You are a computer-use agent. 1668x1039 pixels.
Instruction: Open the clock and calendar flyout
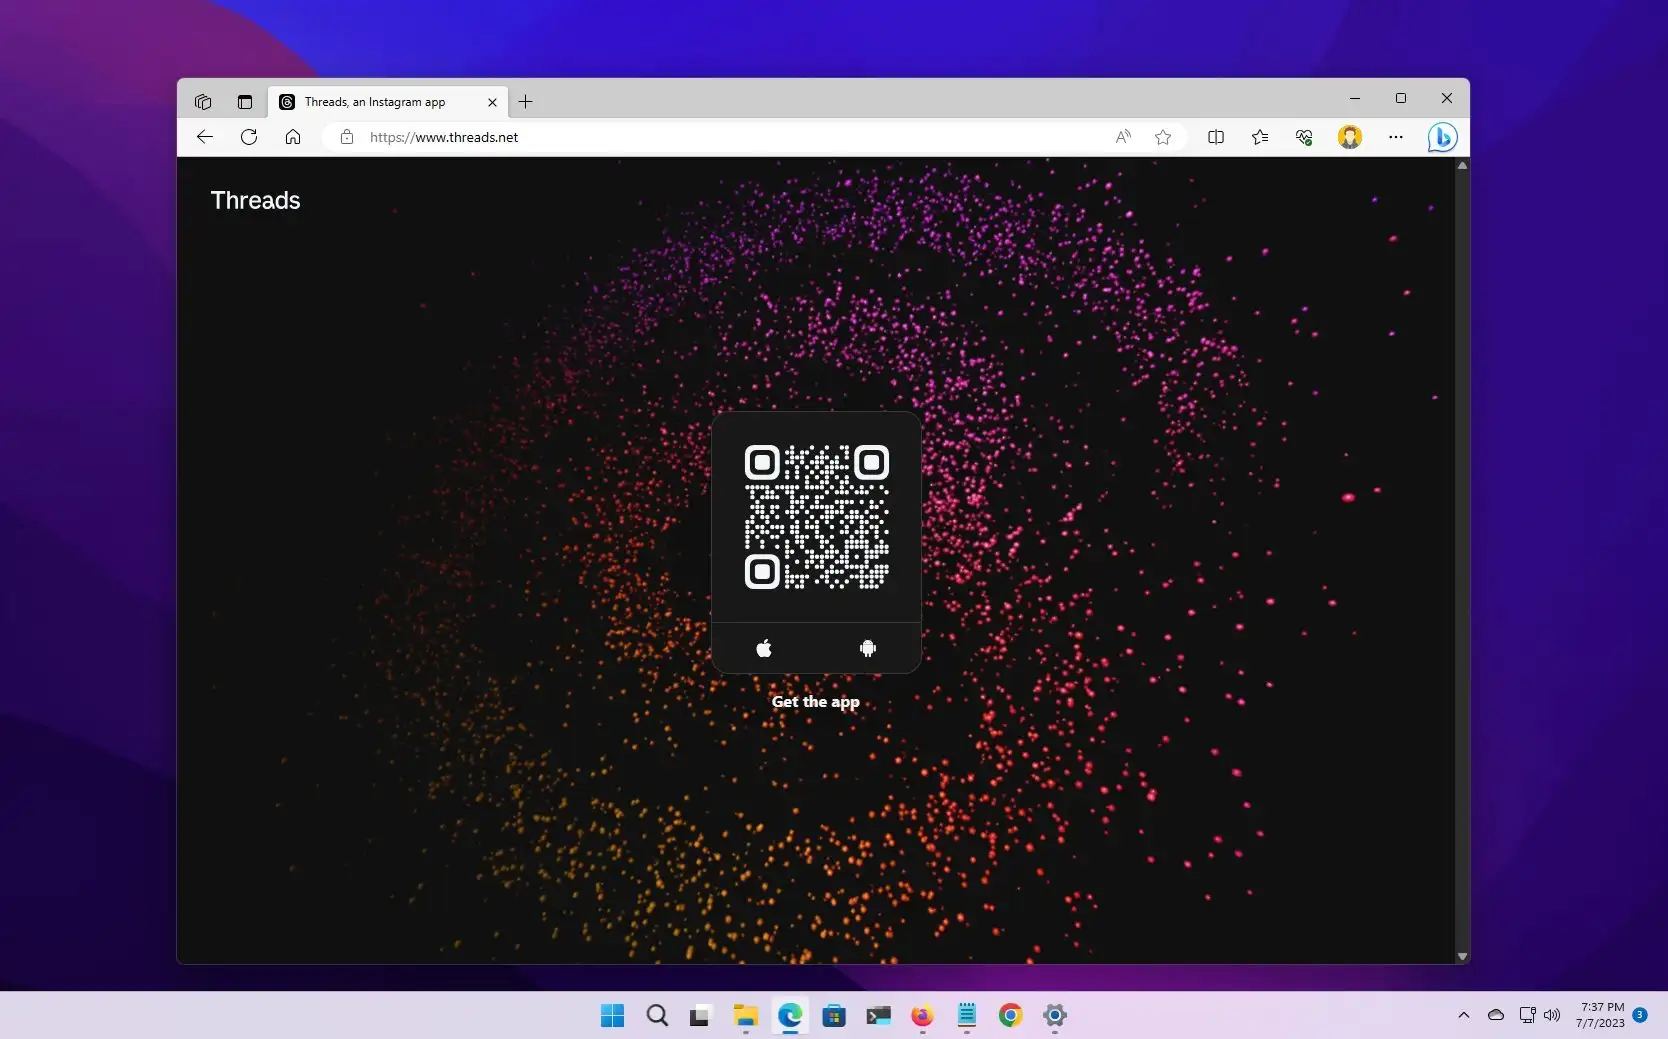coord(1601,1015)
